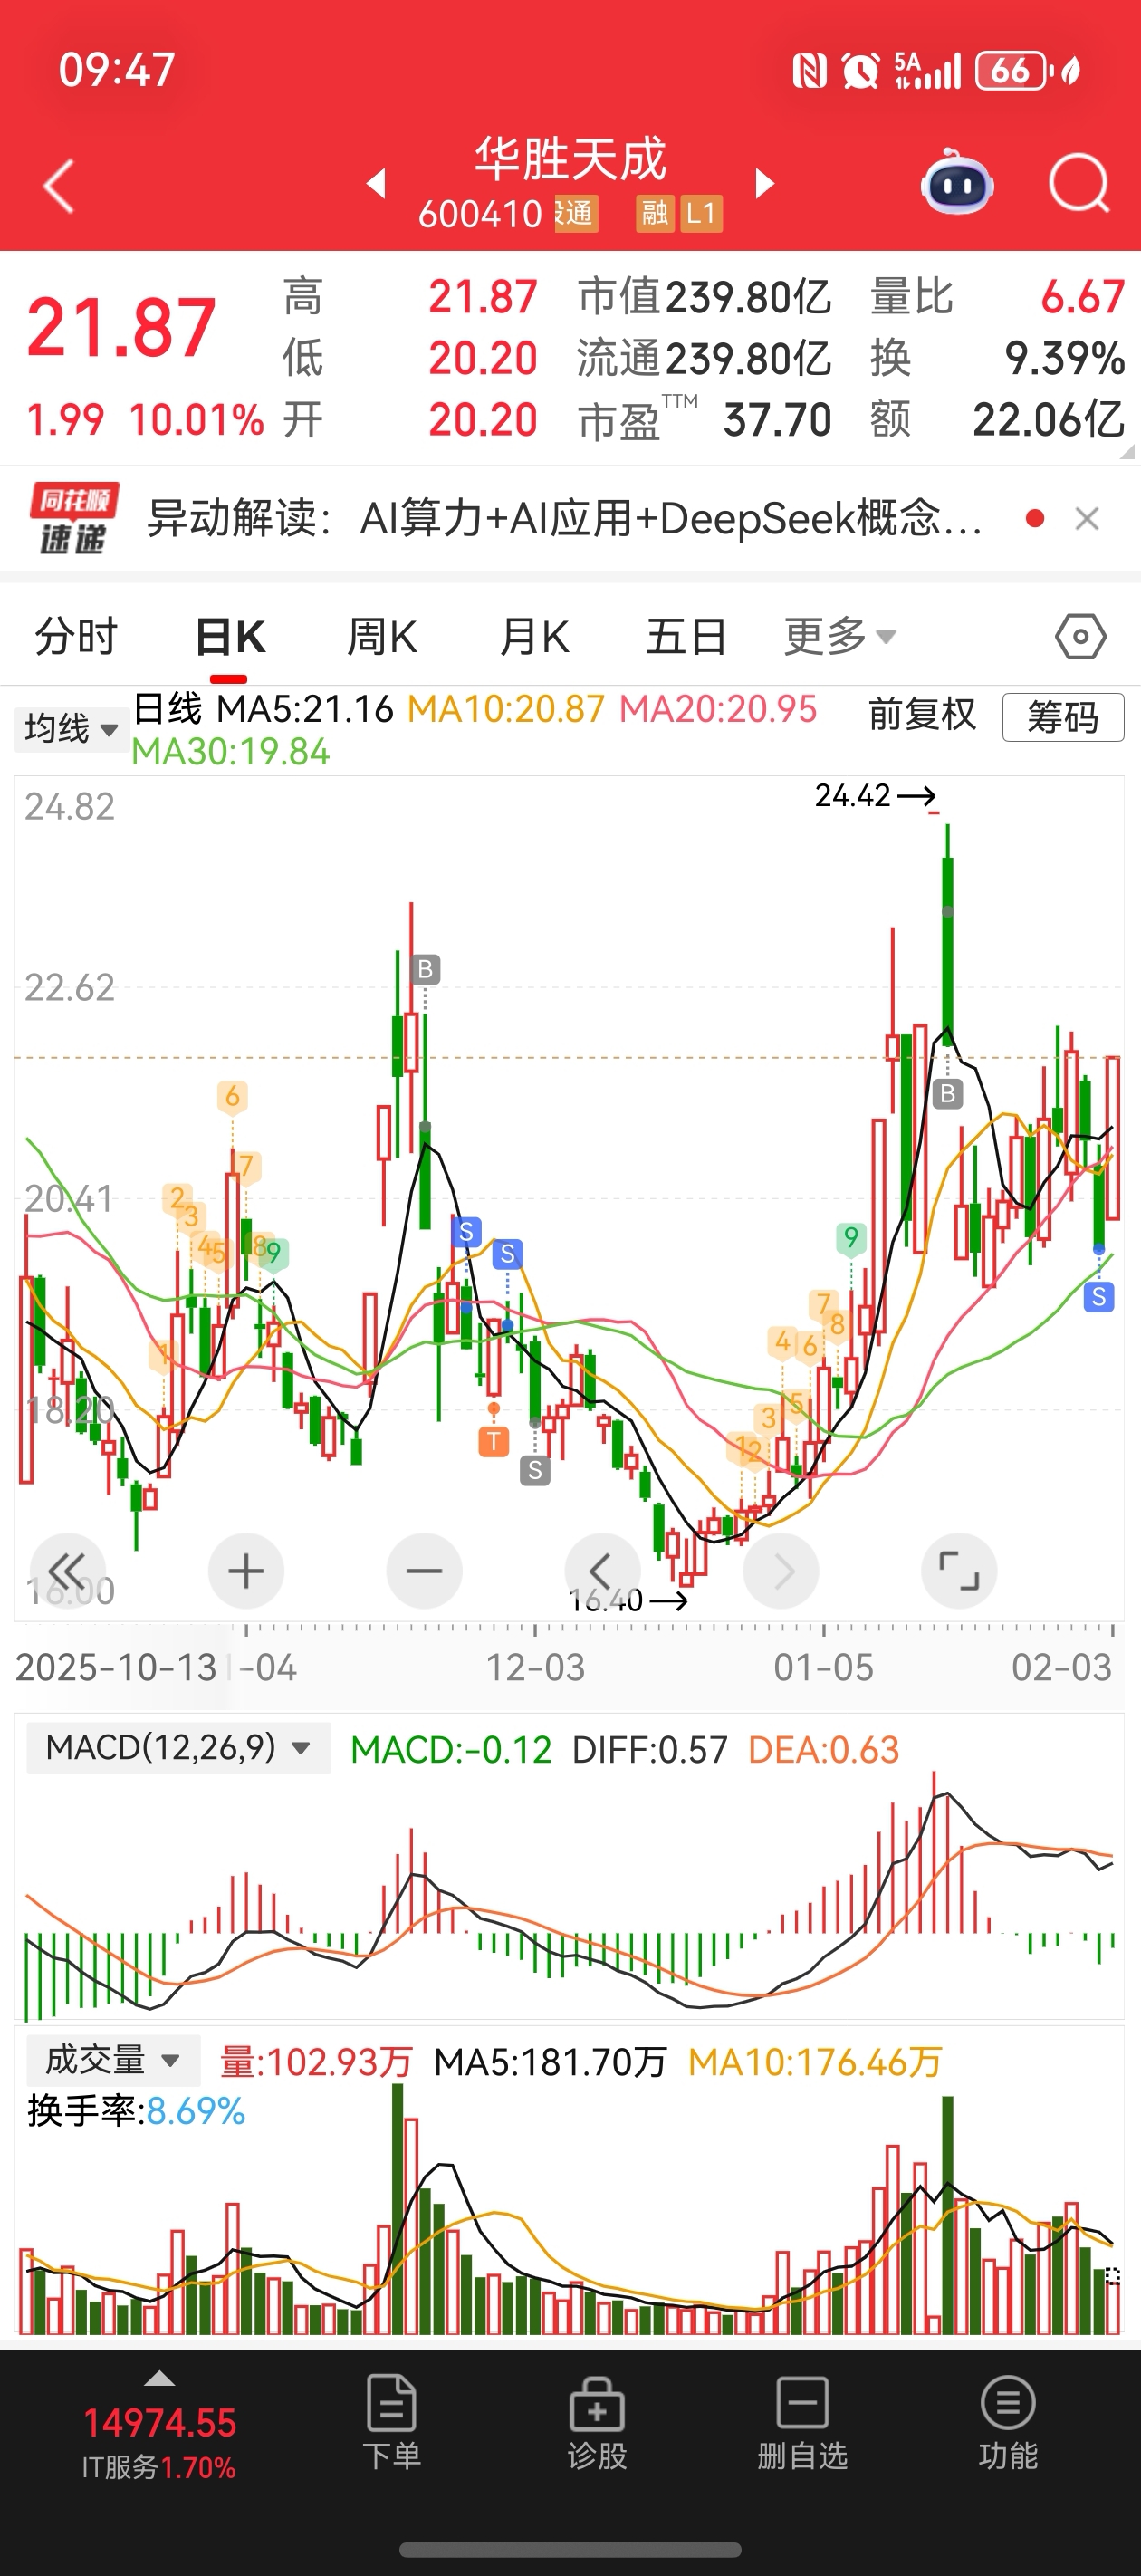Tap the L1 level badge
The image size is (1141, 2576).
pos(701,213)
